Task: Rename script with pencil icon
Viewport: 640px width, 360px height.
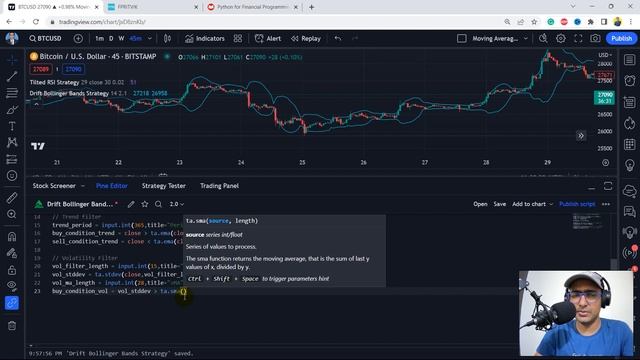Action: click(x=131, y=204)
